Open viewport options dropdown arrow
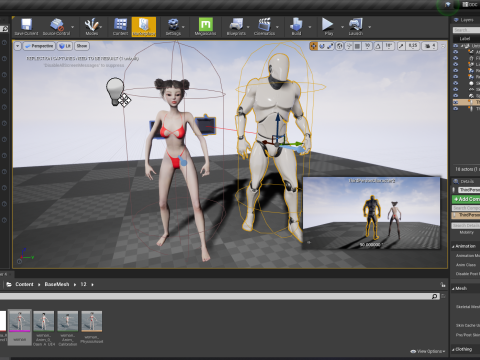The width and height of the screenshot is (480, 360). pyautogui.click(x=18, y=46)
